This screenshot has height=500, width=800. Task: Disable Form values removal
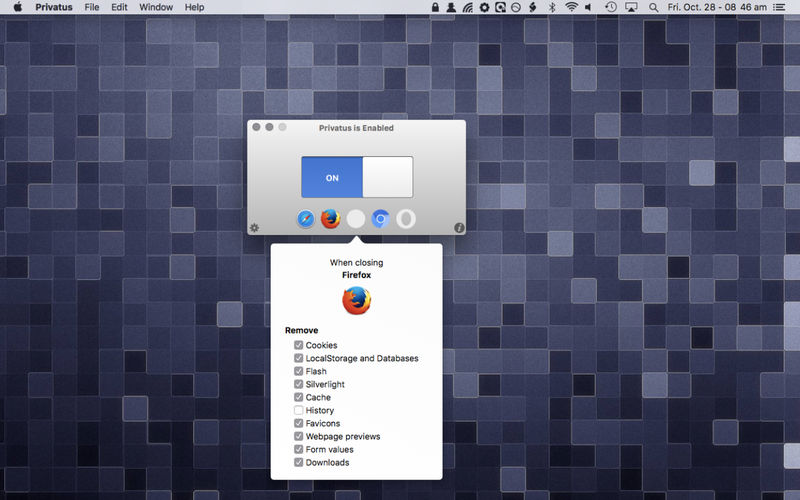(299, 449)
